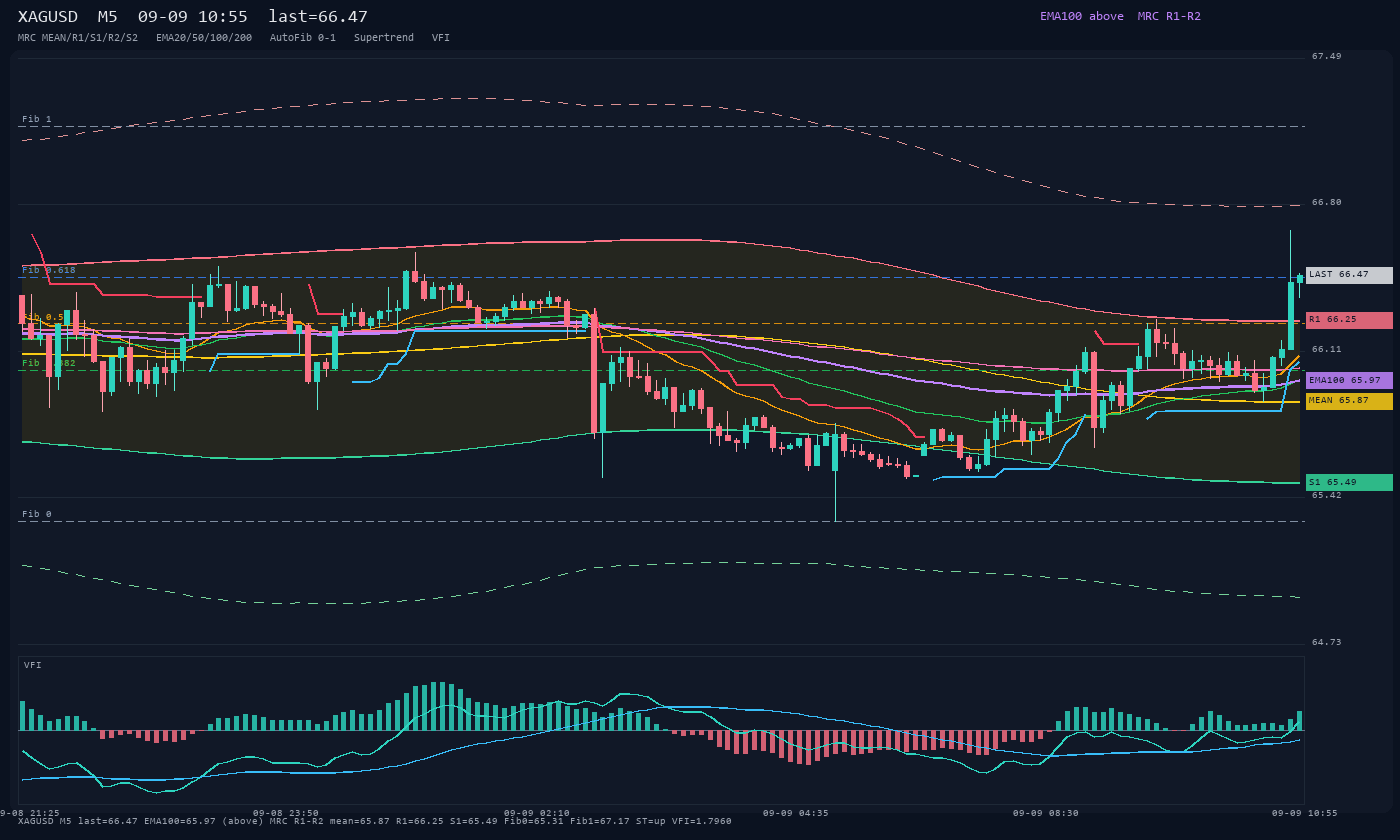
Task: Click the bottom status line summary text
Action: [375, 821]
